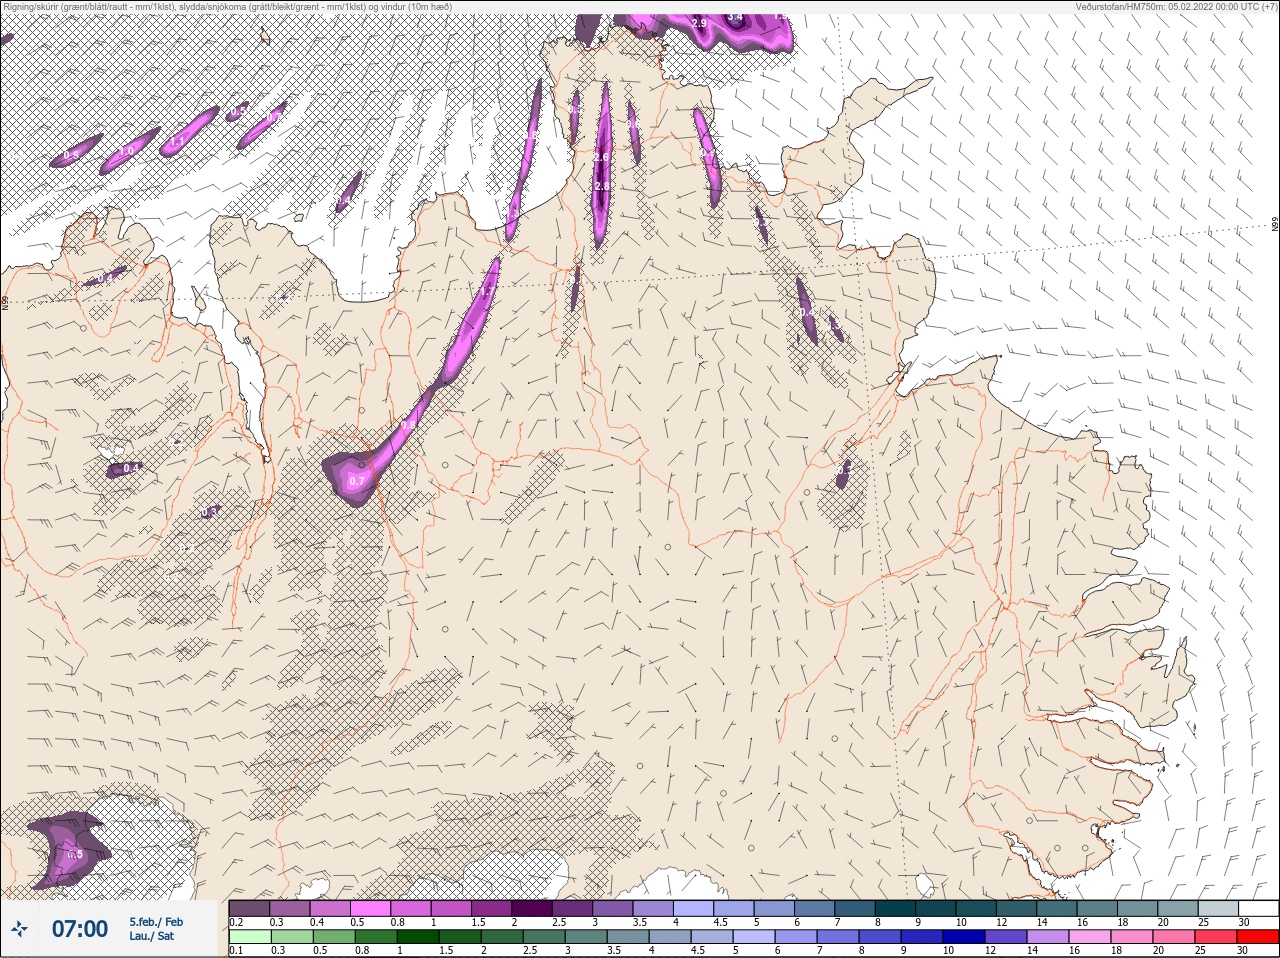1280x958 pixels.
Task: Click the "1.1" precipitation value on the map
Action: [176, 142]
